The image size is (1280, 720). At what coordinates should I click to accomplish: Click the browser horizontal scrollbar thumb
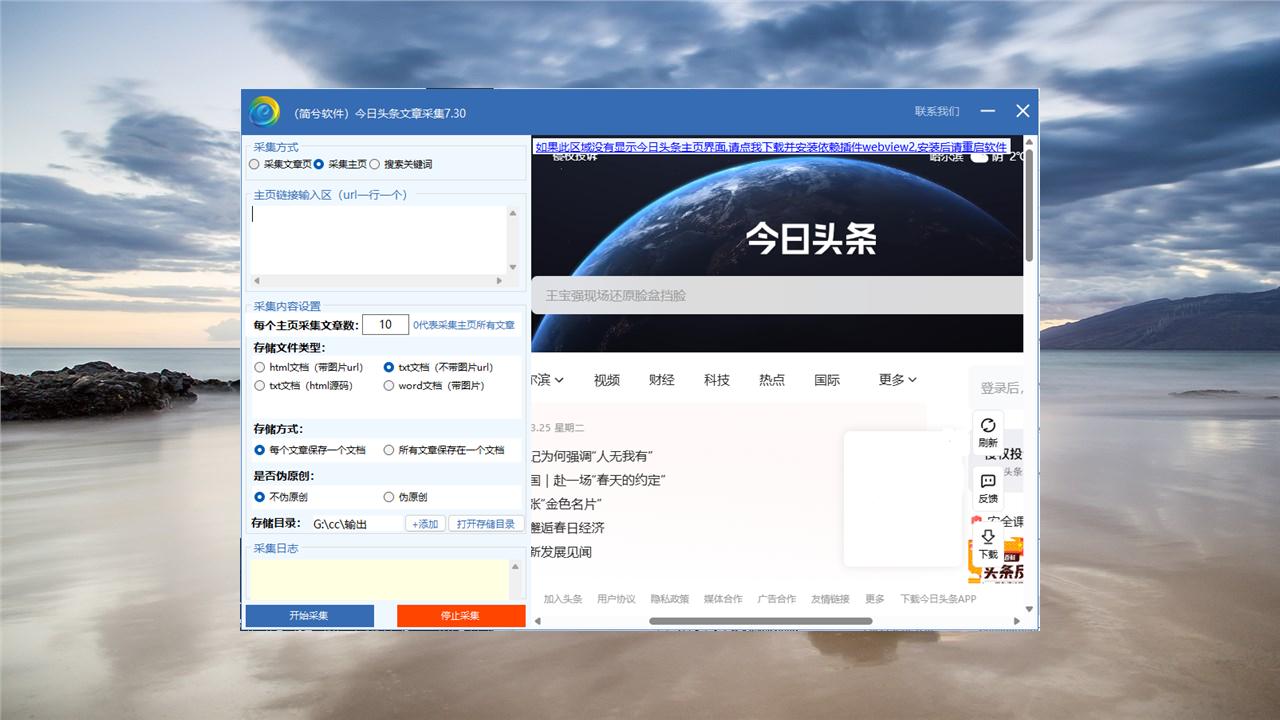[x=760, y=621]
